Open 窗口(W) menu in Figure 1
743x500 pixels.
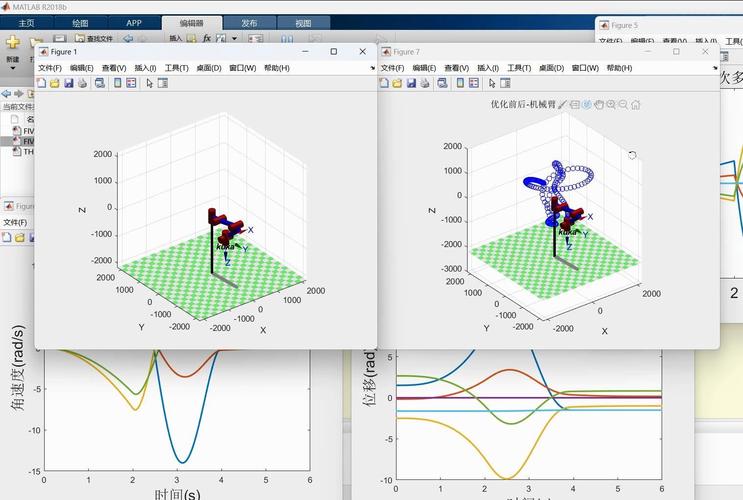click(x=243, y=68)
